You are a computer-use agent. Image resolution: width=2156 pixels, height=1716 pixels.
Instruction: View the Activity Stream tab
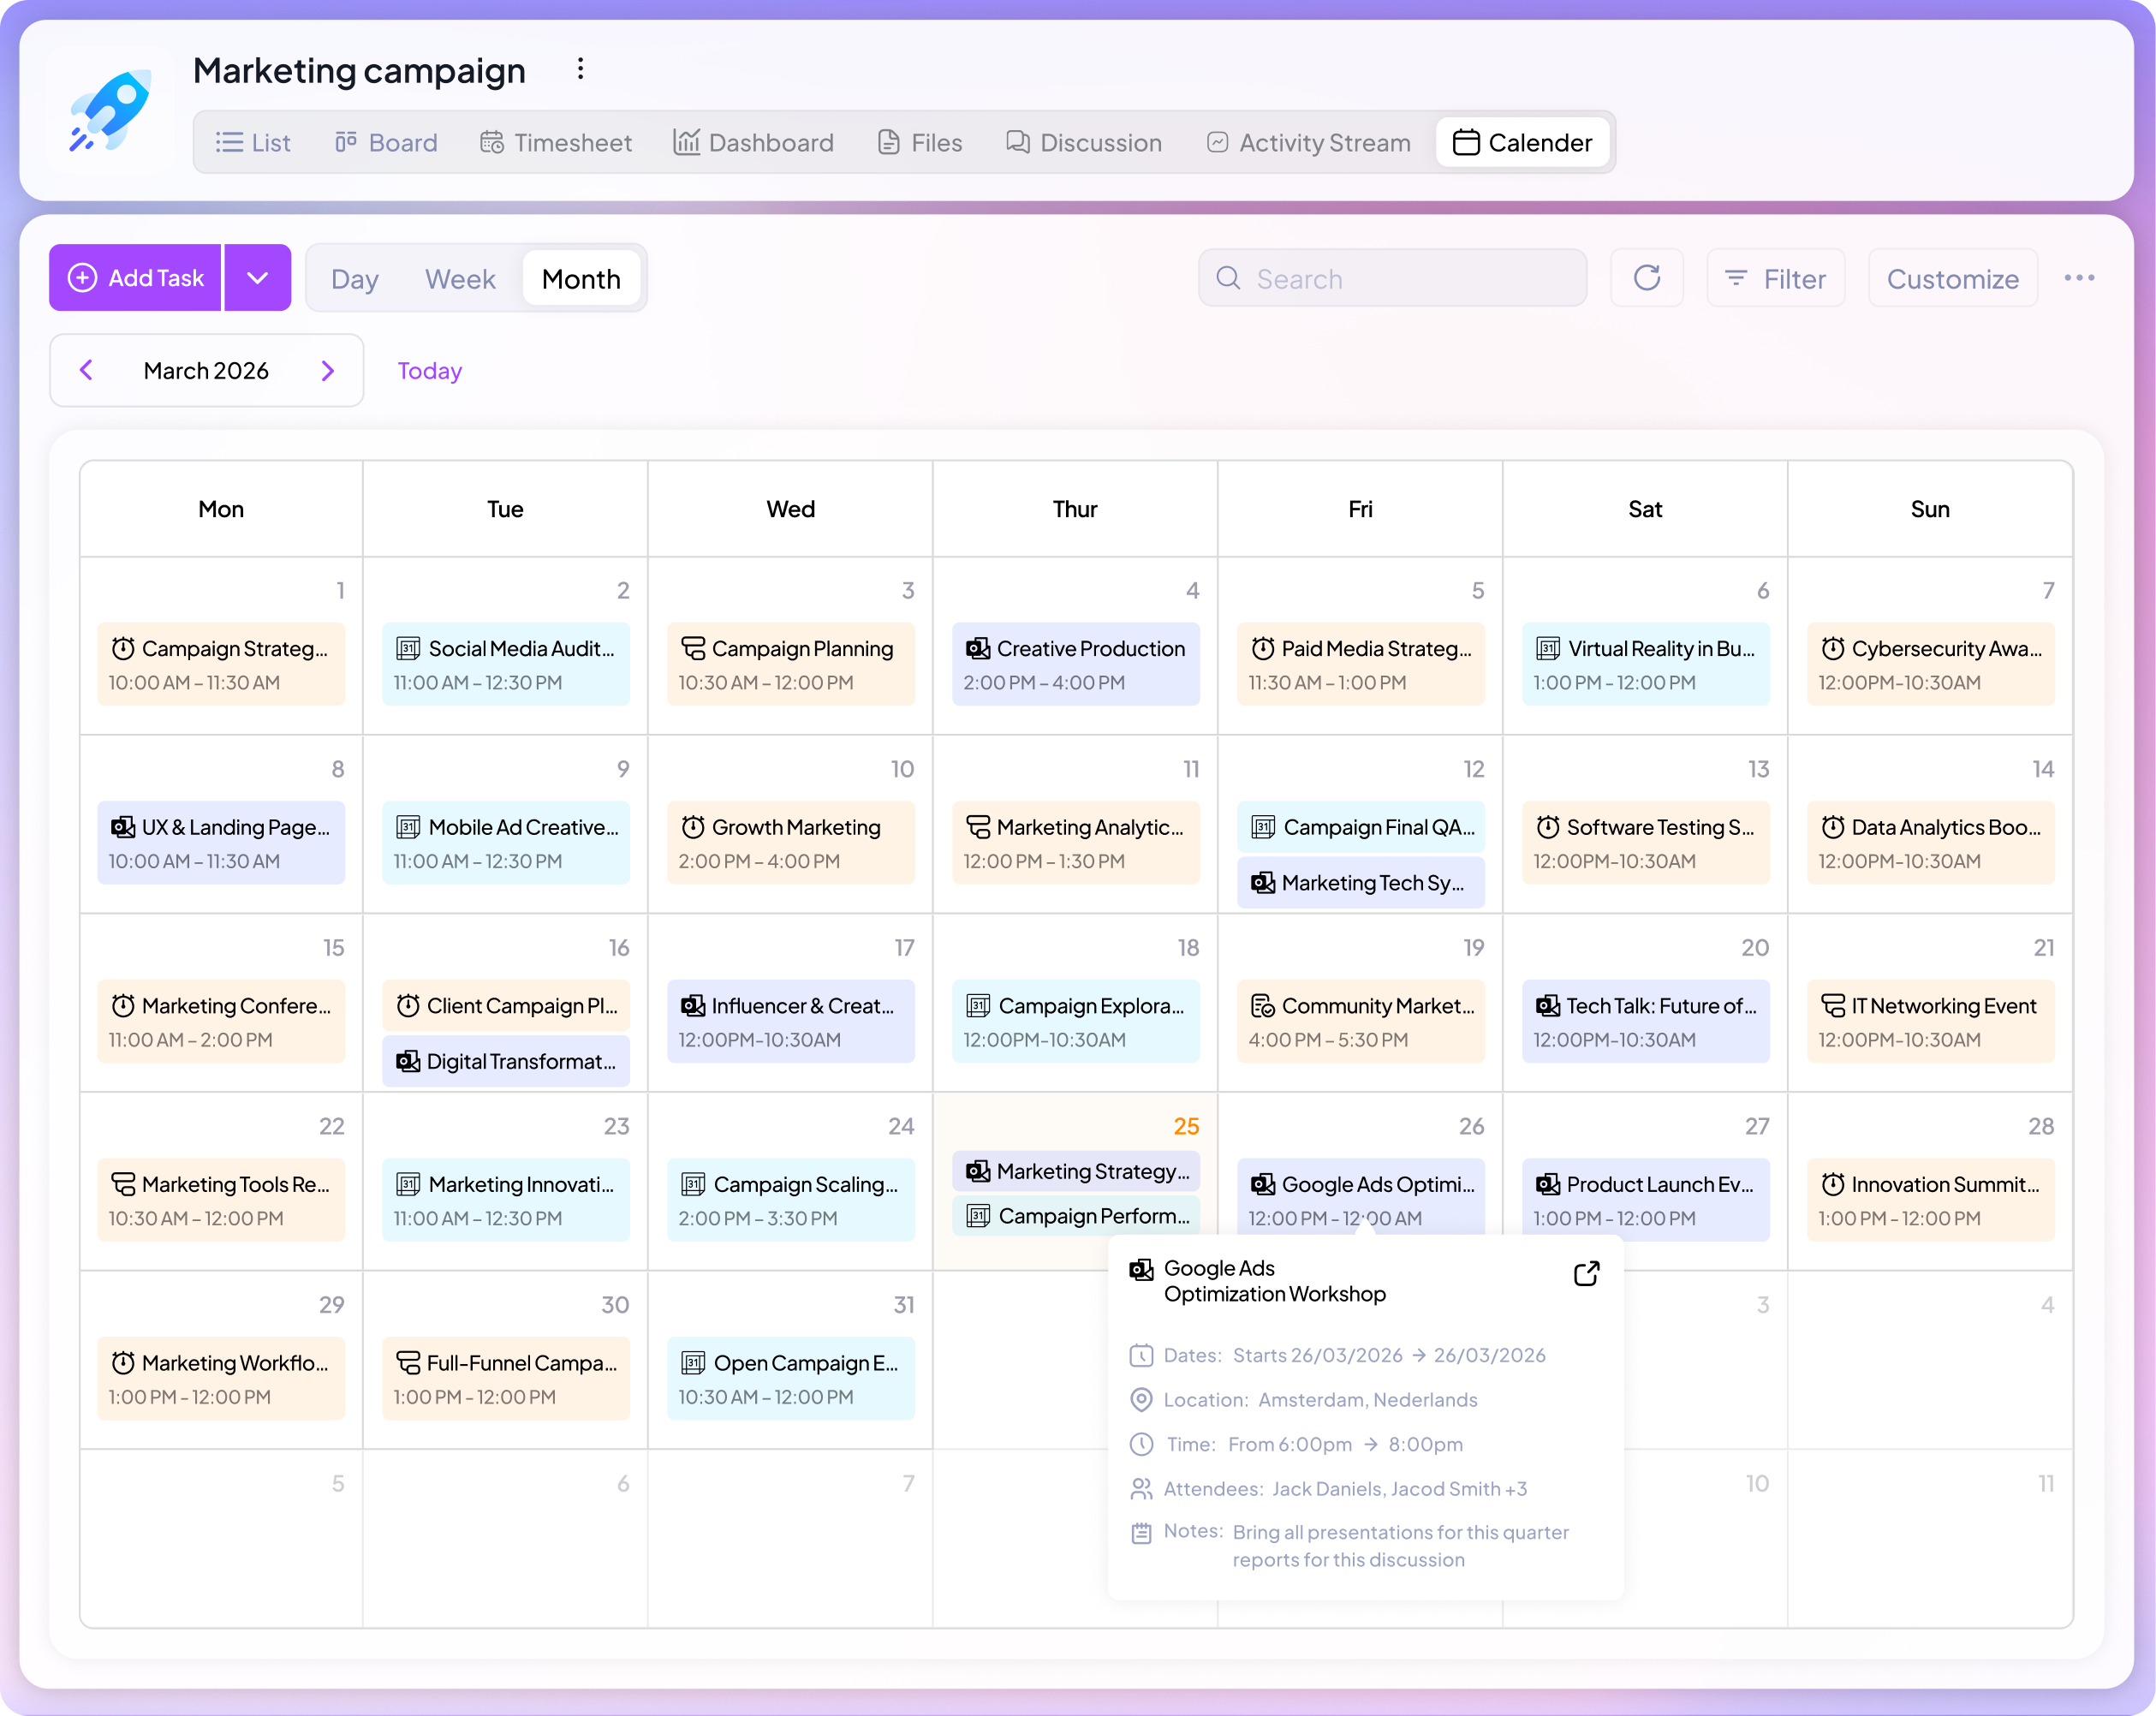pos(1309,143)
